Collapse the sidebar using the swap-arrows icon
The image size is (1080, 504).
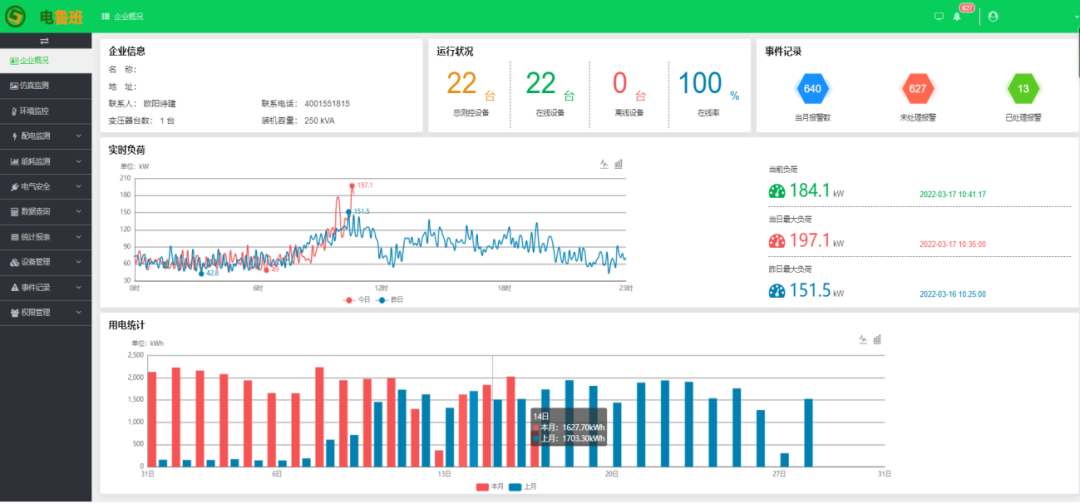(x=44, y=41)
